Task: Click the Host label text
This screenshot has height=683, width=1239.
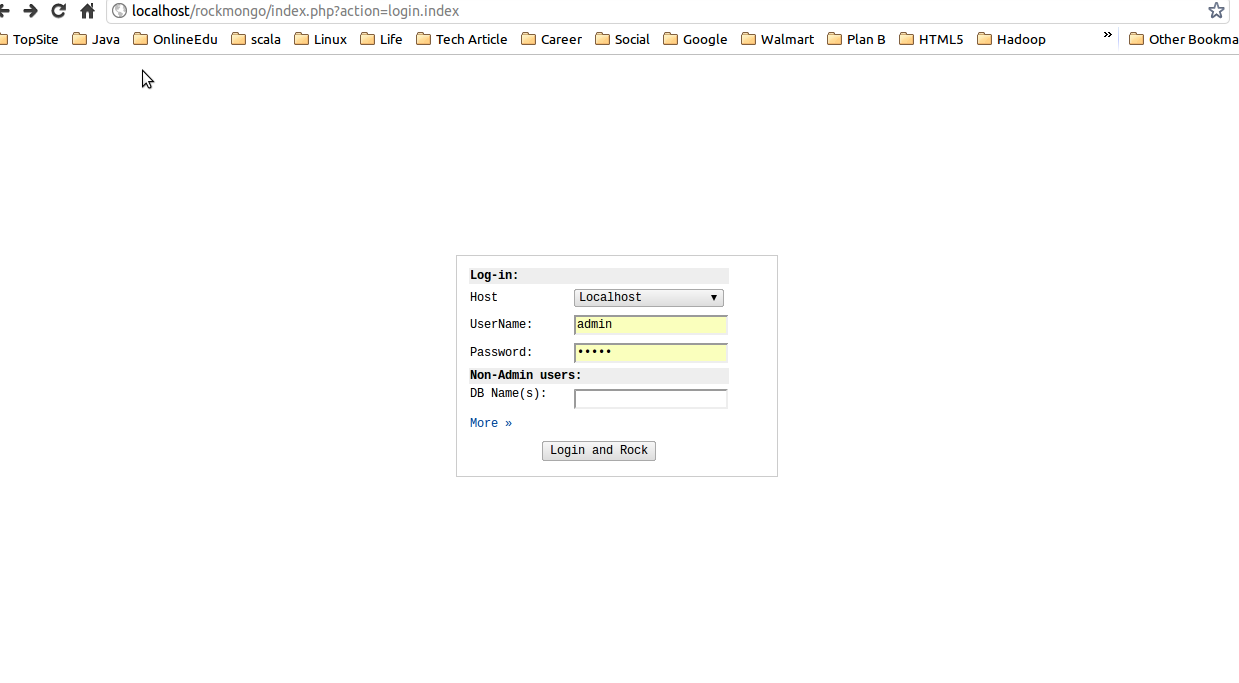Action: click(484, 297)
